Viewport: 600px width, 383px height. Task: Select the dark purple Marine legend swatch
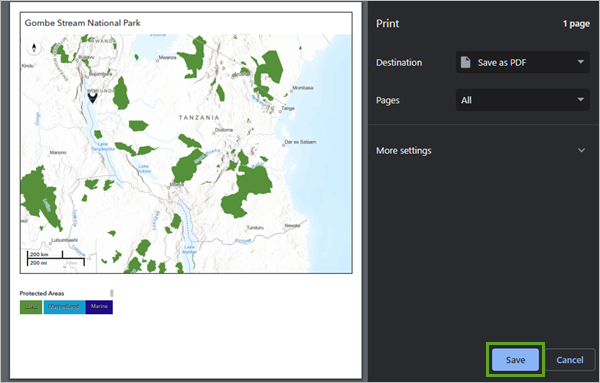(x=99, y=307)
